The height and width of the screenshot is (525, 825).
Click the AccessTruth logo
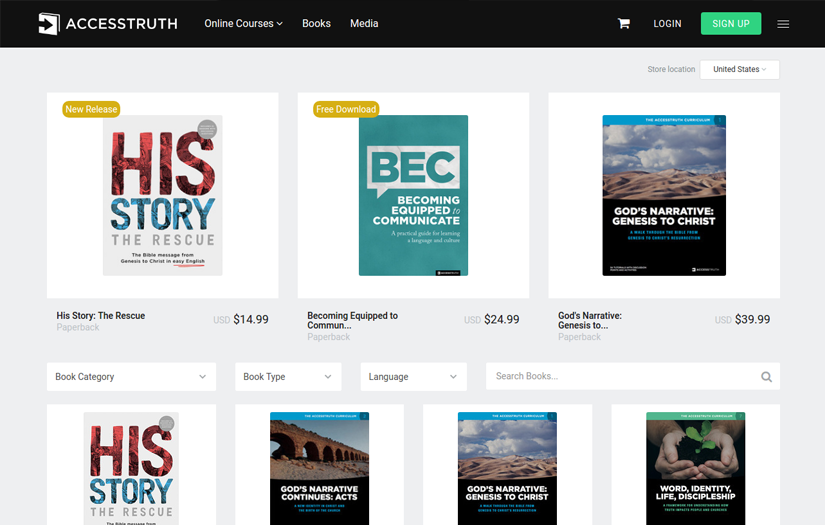tap(108, 24)
